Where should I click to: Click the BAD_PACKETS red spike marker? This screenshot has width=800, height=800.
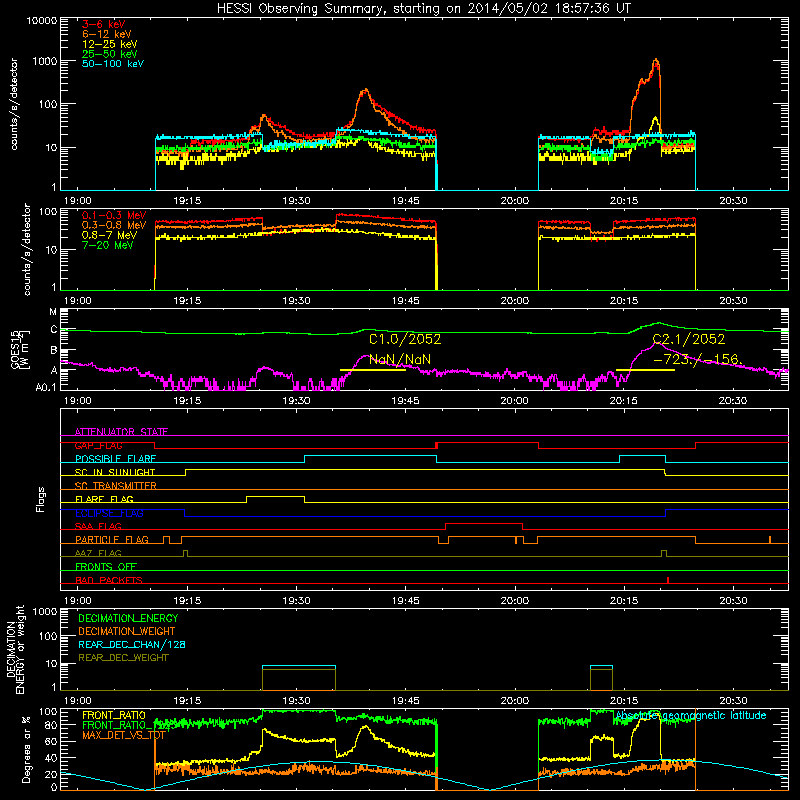pyautogui.click(x=668, y=580)
